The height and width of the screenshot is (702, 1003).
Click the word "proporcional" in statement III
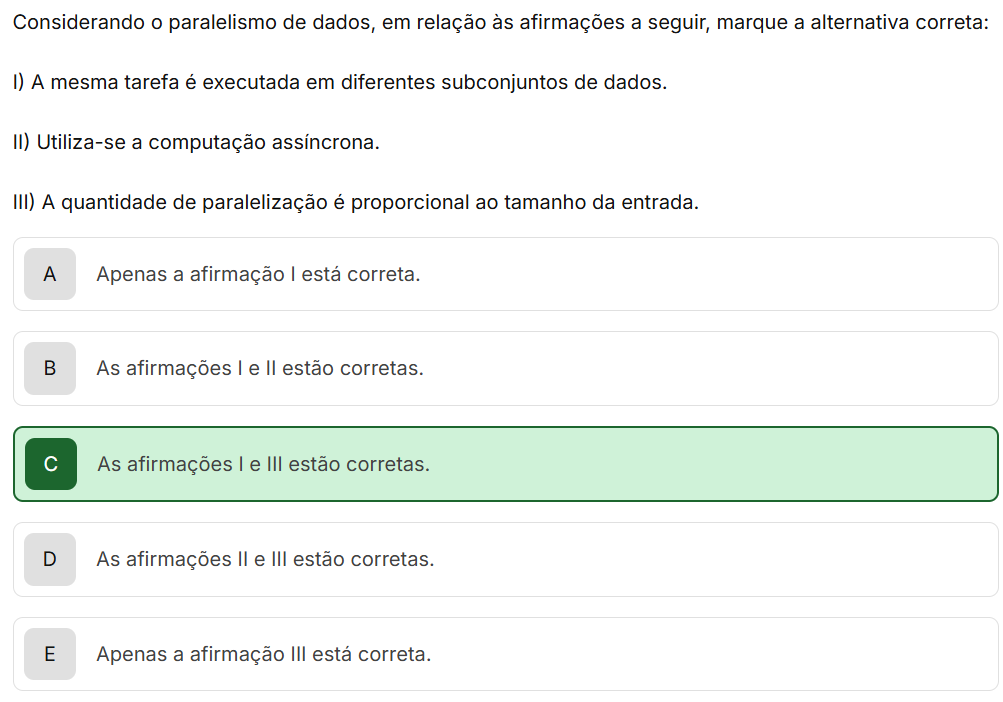[410, 202]
